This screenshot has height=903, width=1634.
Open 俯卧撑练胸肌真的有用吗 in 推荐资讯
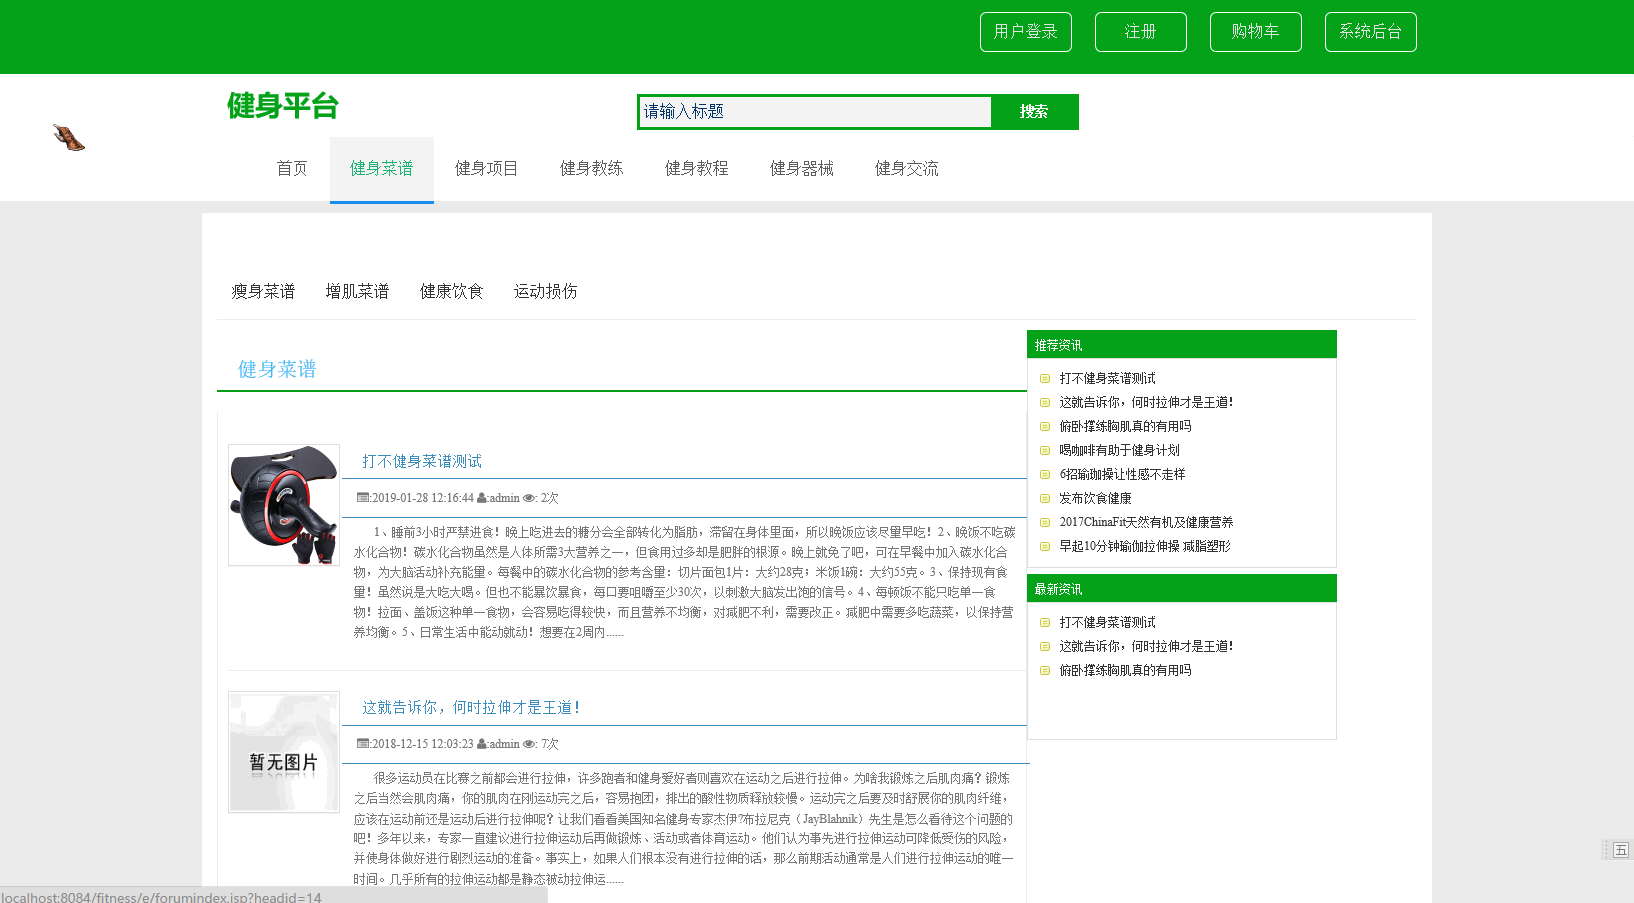(x=1125, y=426)
